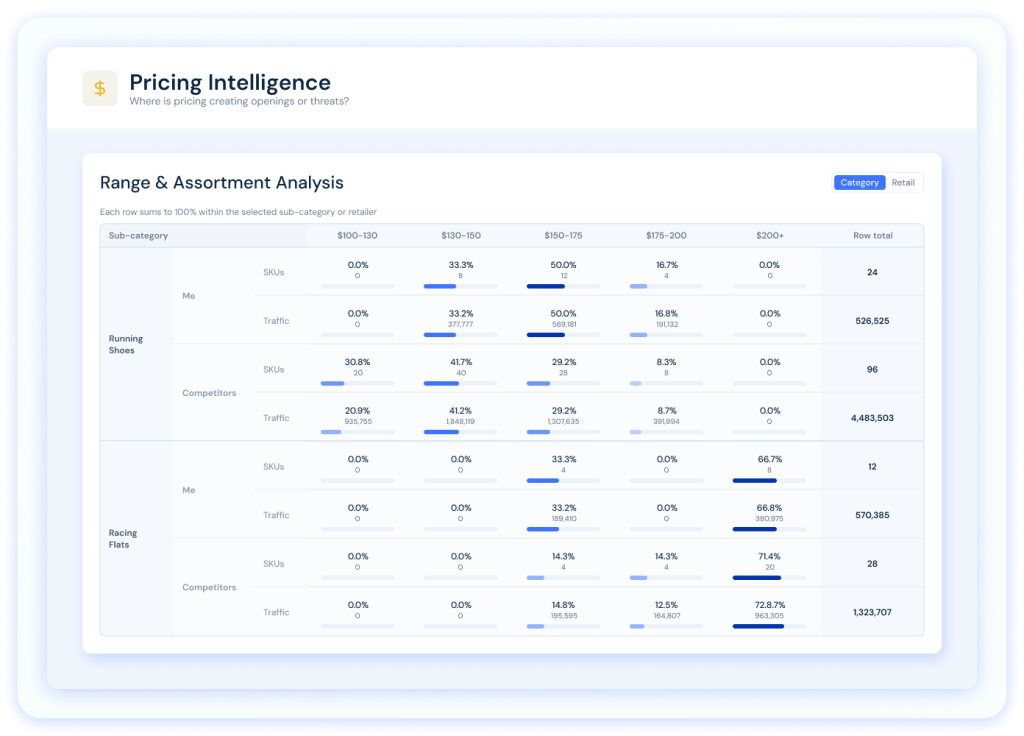Click the subtitle about pricing openings or threats
Screen dimensions: 1024x736
point(239,101)
